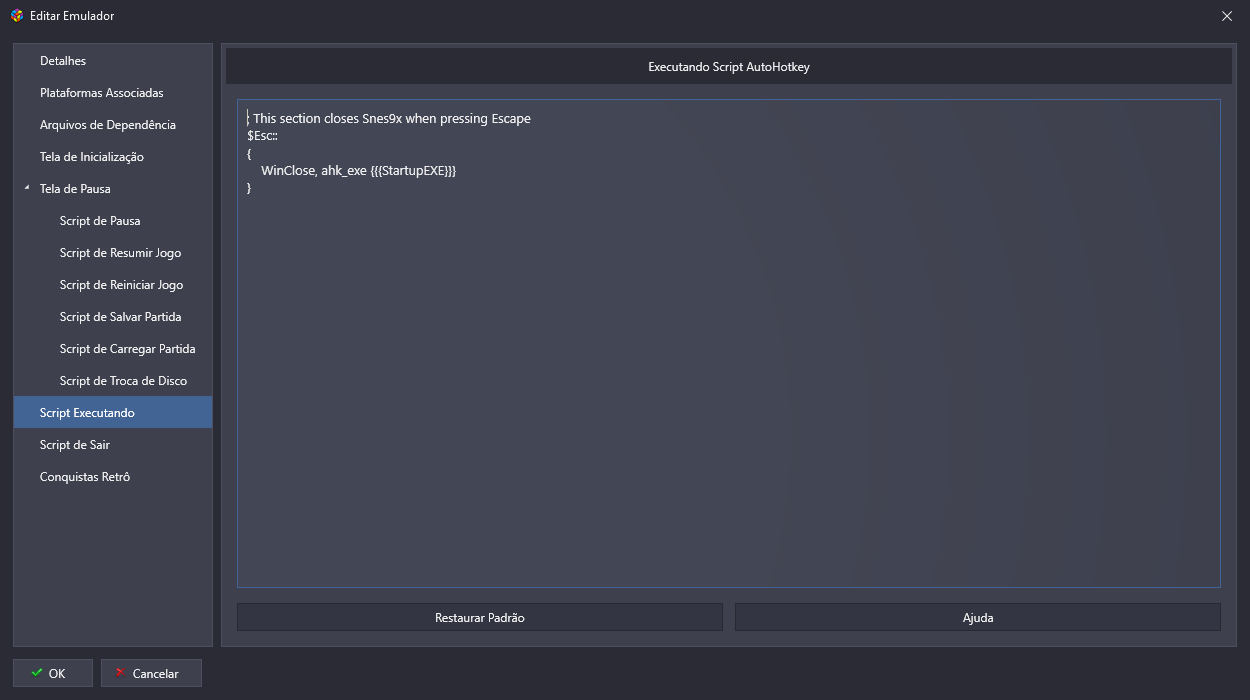Open Script de Carregar Partida
The height and width of the screenshot is (700, 1250).
coord(127,349)
